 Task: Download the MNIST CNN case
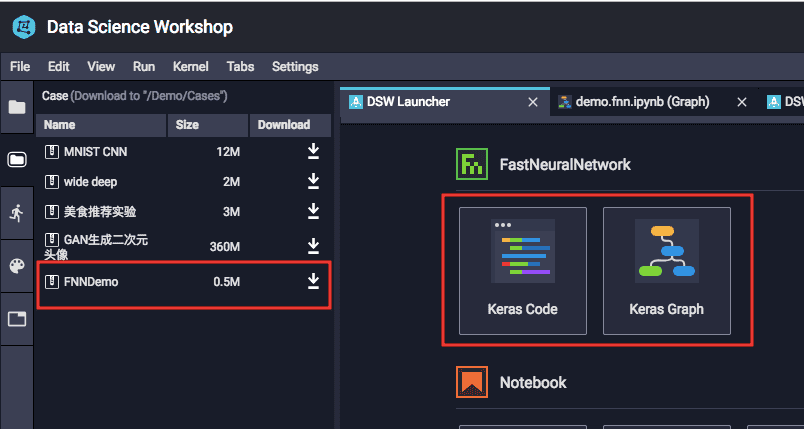(x=313, y=152)
